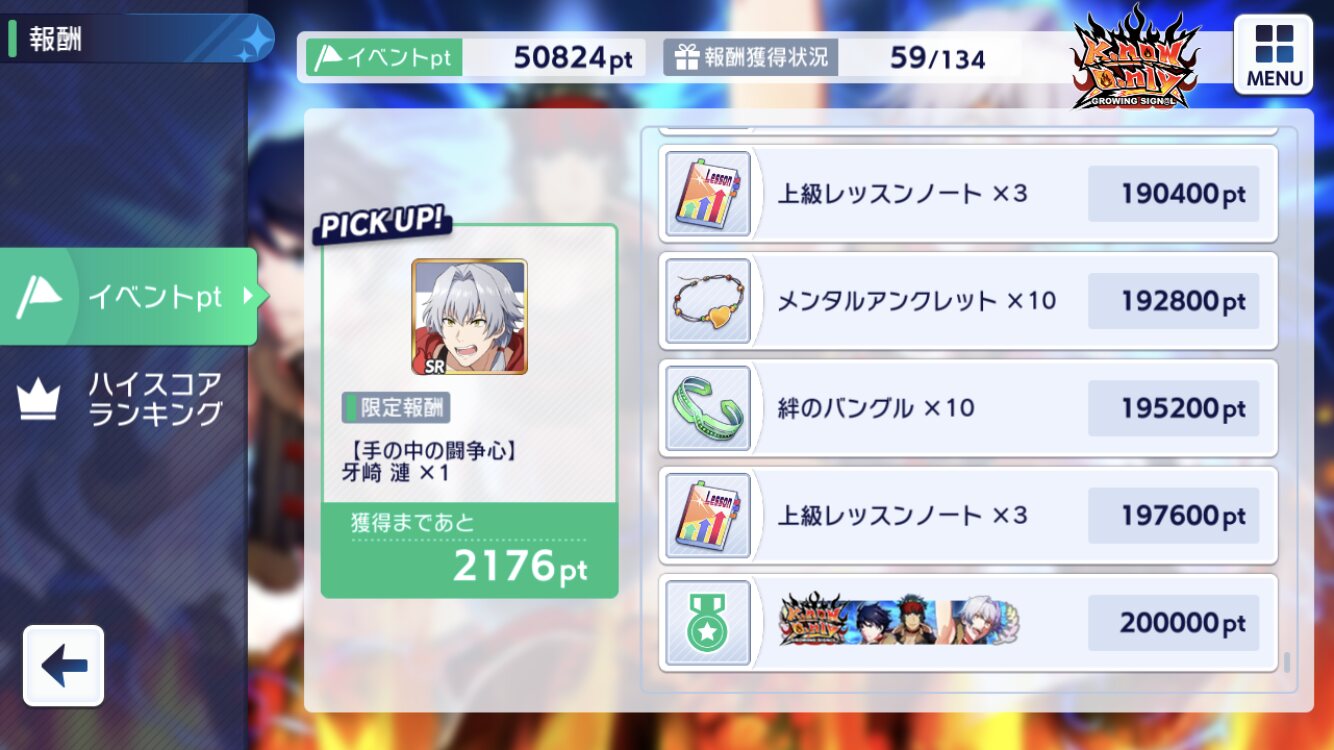Select the イベントpt tab
The image size is (1334, 750).
coord(128,296)
